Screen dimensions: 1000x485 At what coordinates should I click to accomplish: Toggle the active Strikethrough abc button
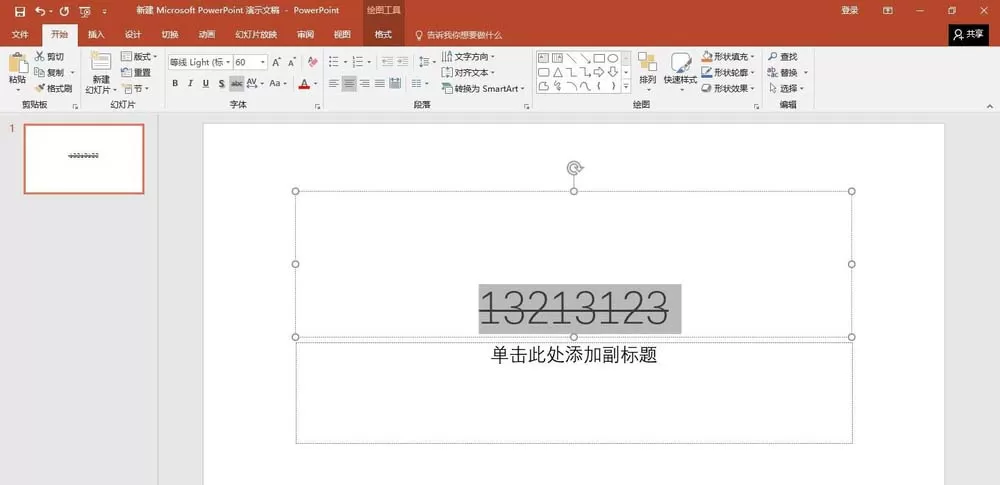[x=237, y=84]
